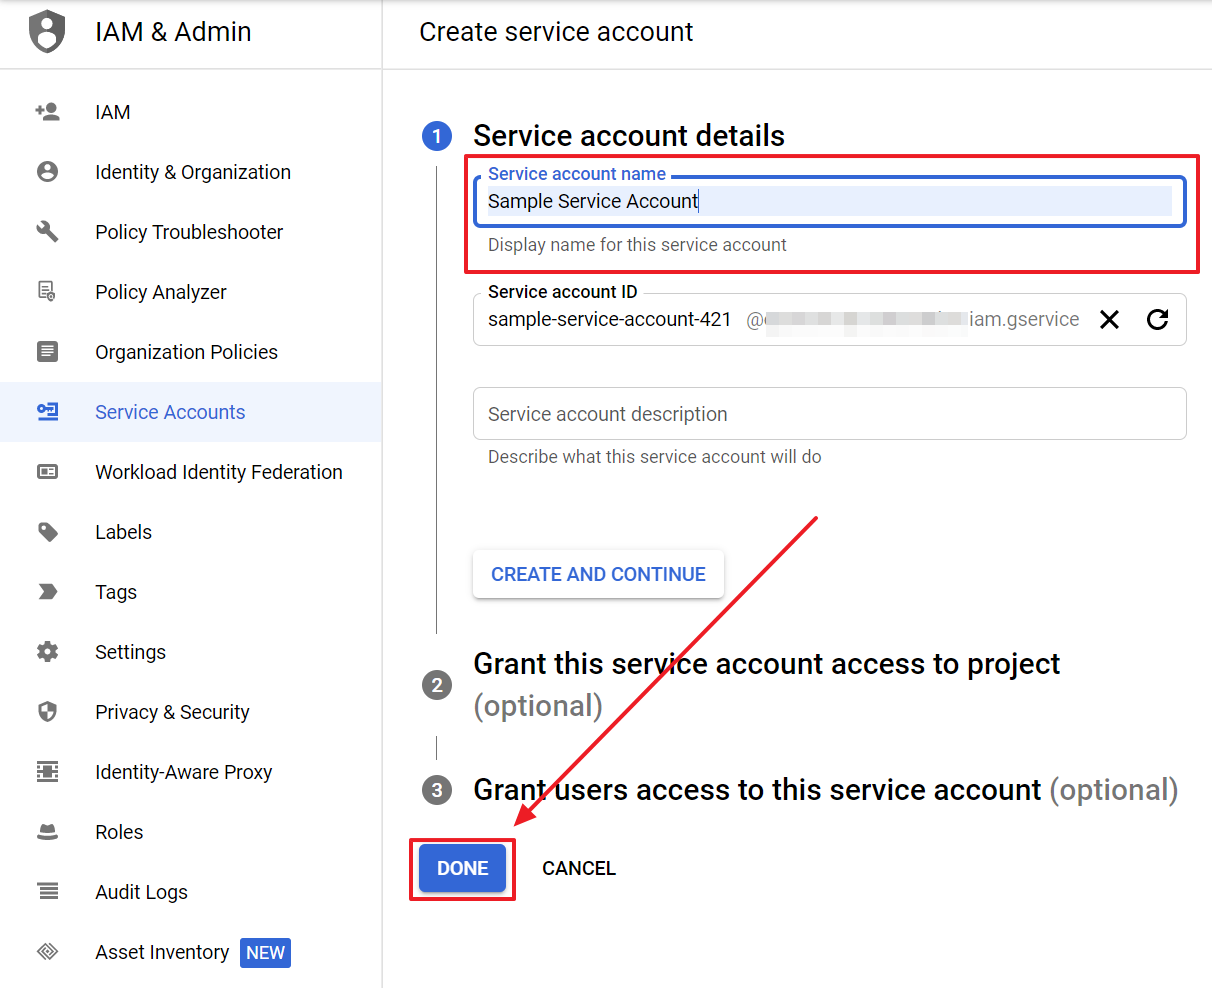
Task: Click the Roles hat icon
Action: [47, 832]
